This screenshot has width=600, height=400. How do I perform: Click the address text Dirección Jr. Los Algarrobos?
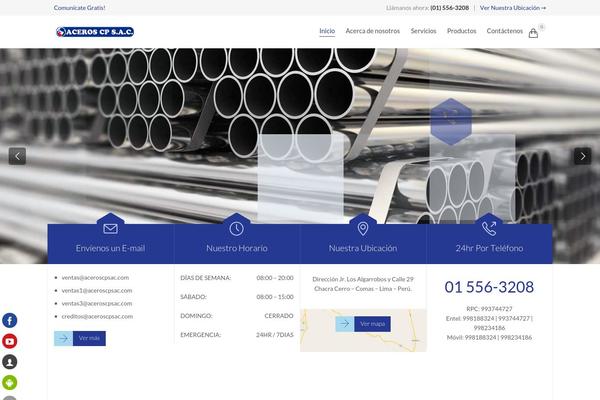pyautogui.click(x=363, y=284)
